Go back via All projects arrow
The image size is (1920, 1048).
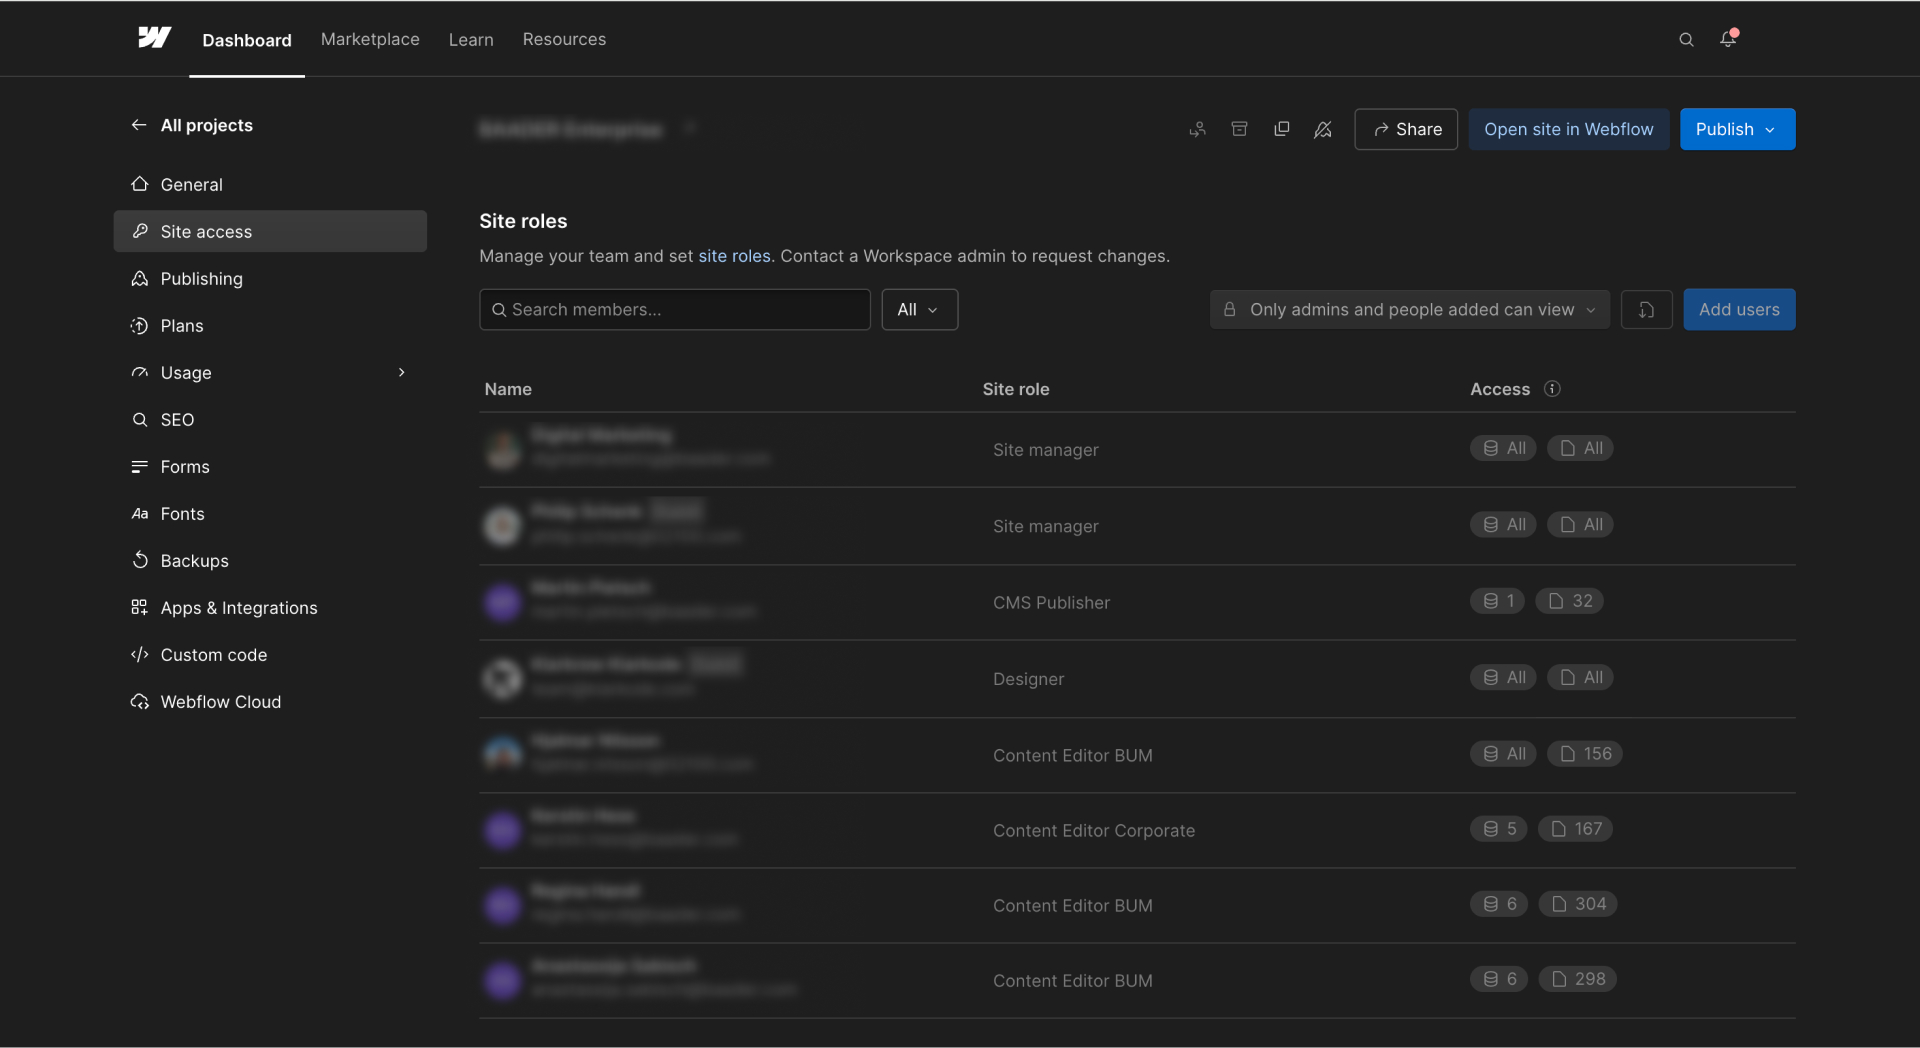[x=138, y=125]
